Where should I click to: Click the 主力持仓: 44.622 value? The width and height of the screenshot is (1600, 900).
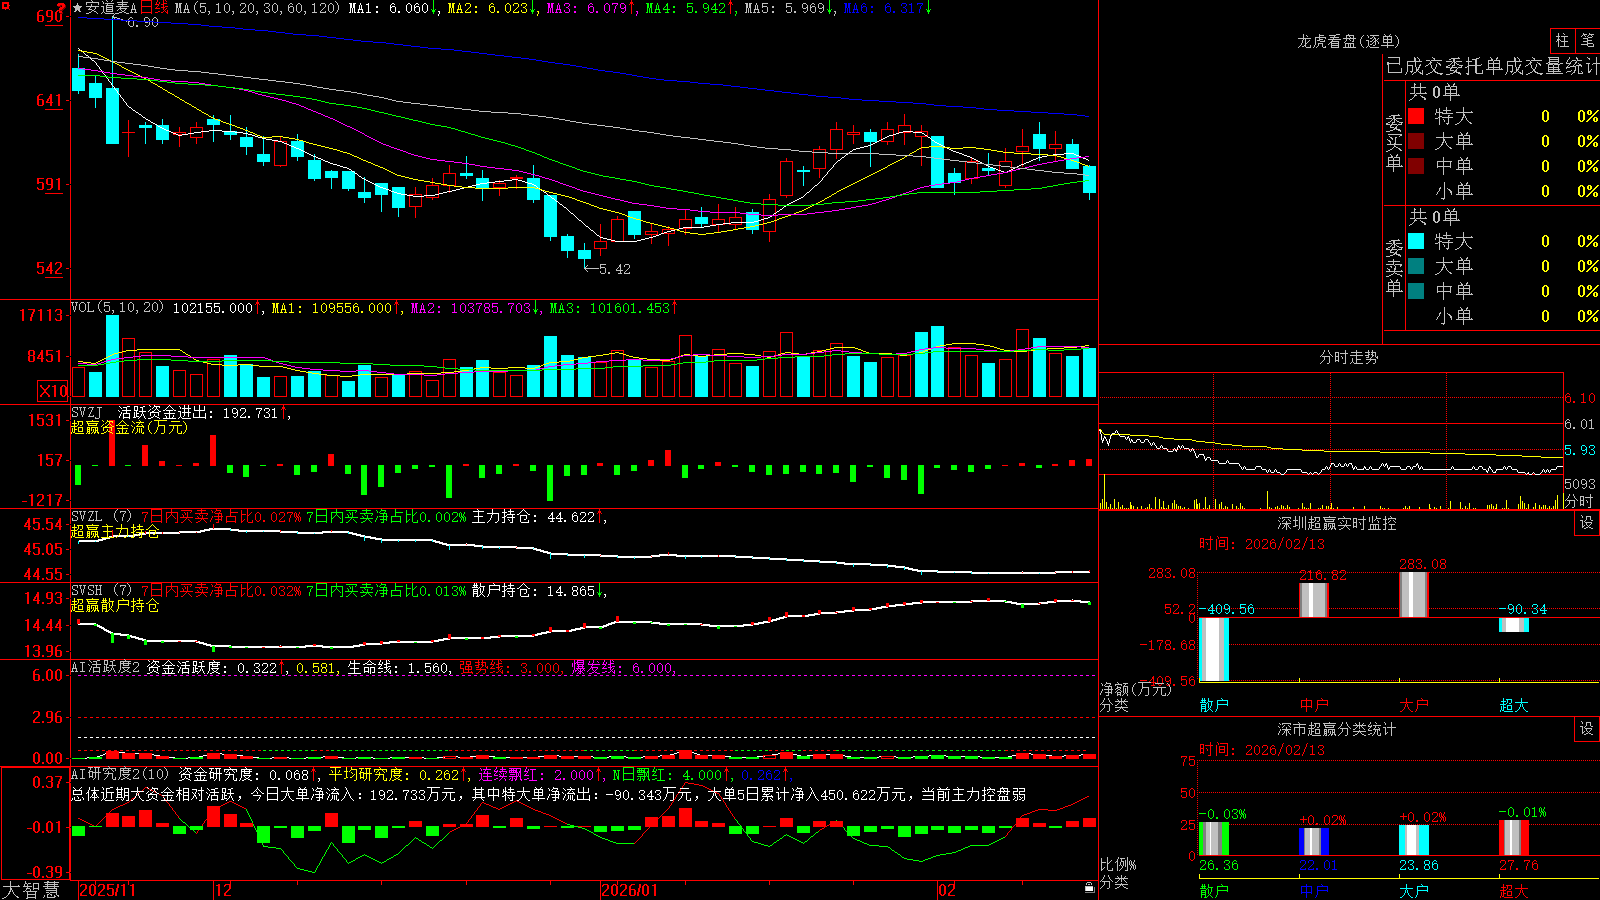click(x=533, y=517)
